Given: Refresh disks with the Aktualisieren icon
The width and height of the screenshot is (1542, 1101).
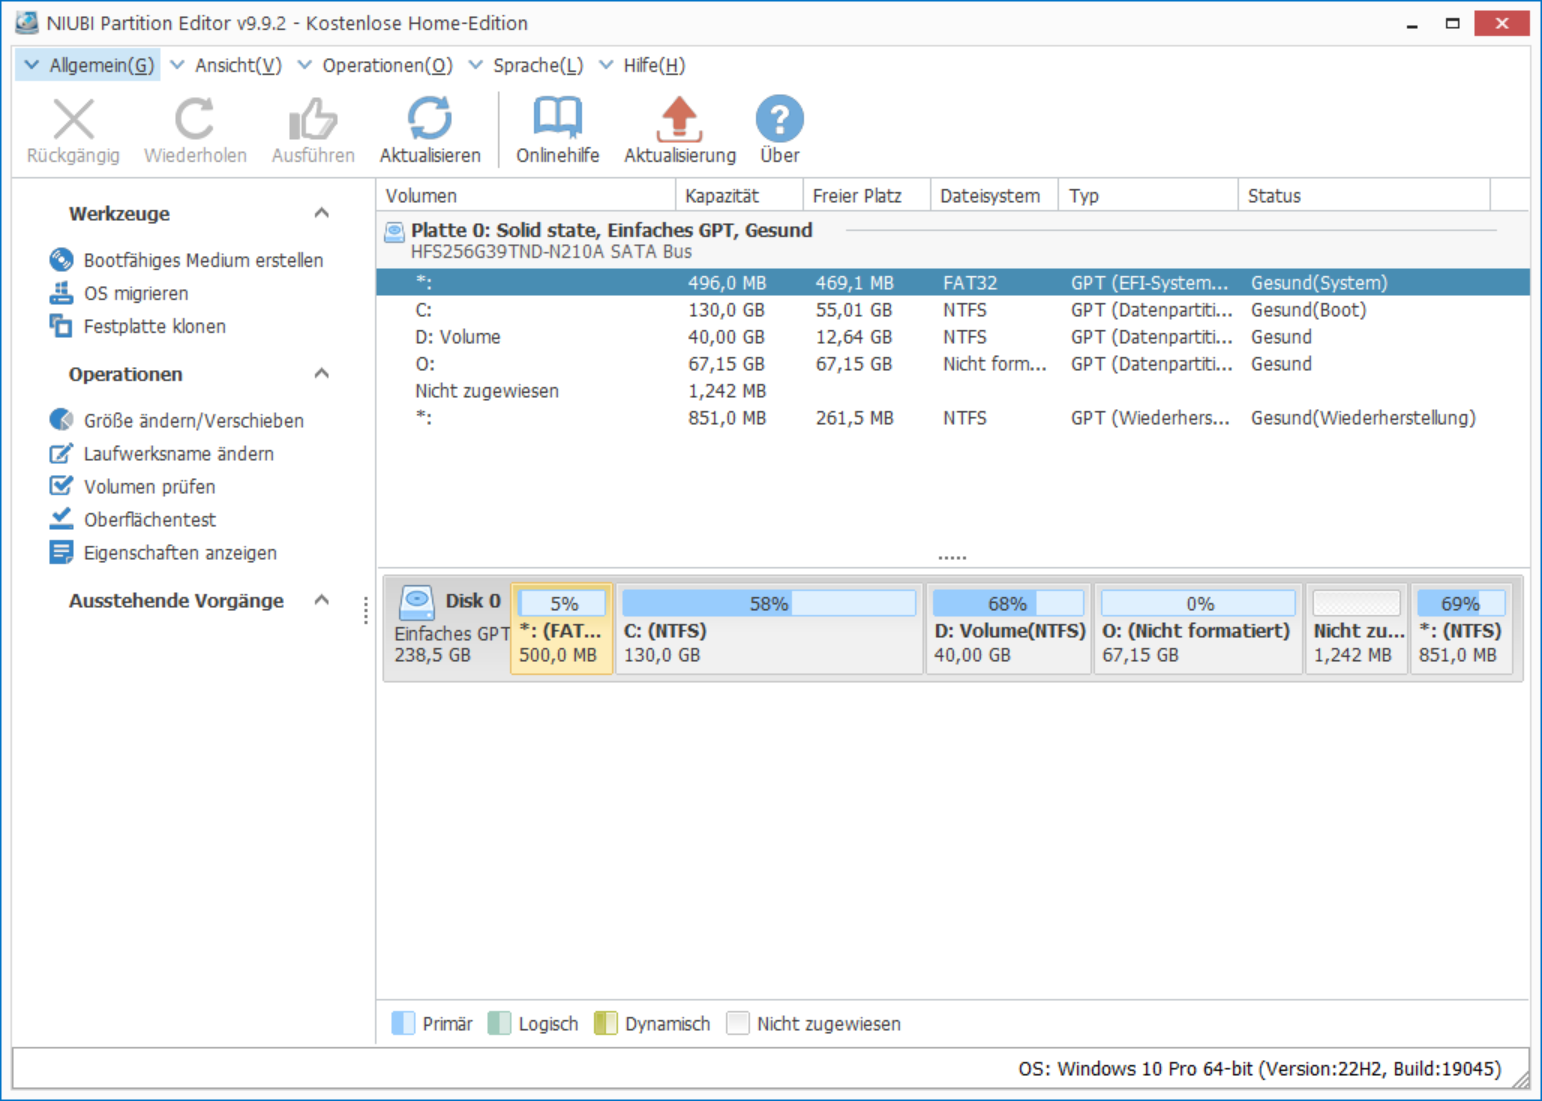Looking at the screenshot, I should click(x=430, y=119).
